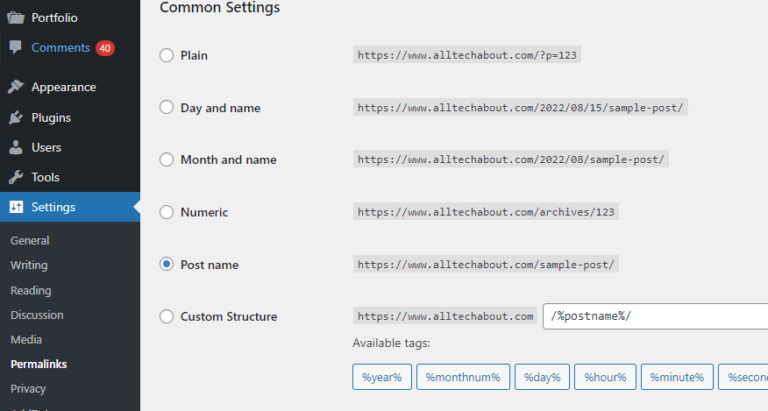This screenshot has width=768, height=411.
Task: Click the Users person icon
Action: point(16,147)
